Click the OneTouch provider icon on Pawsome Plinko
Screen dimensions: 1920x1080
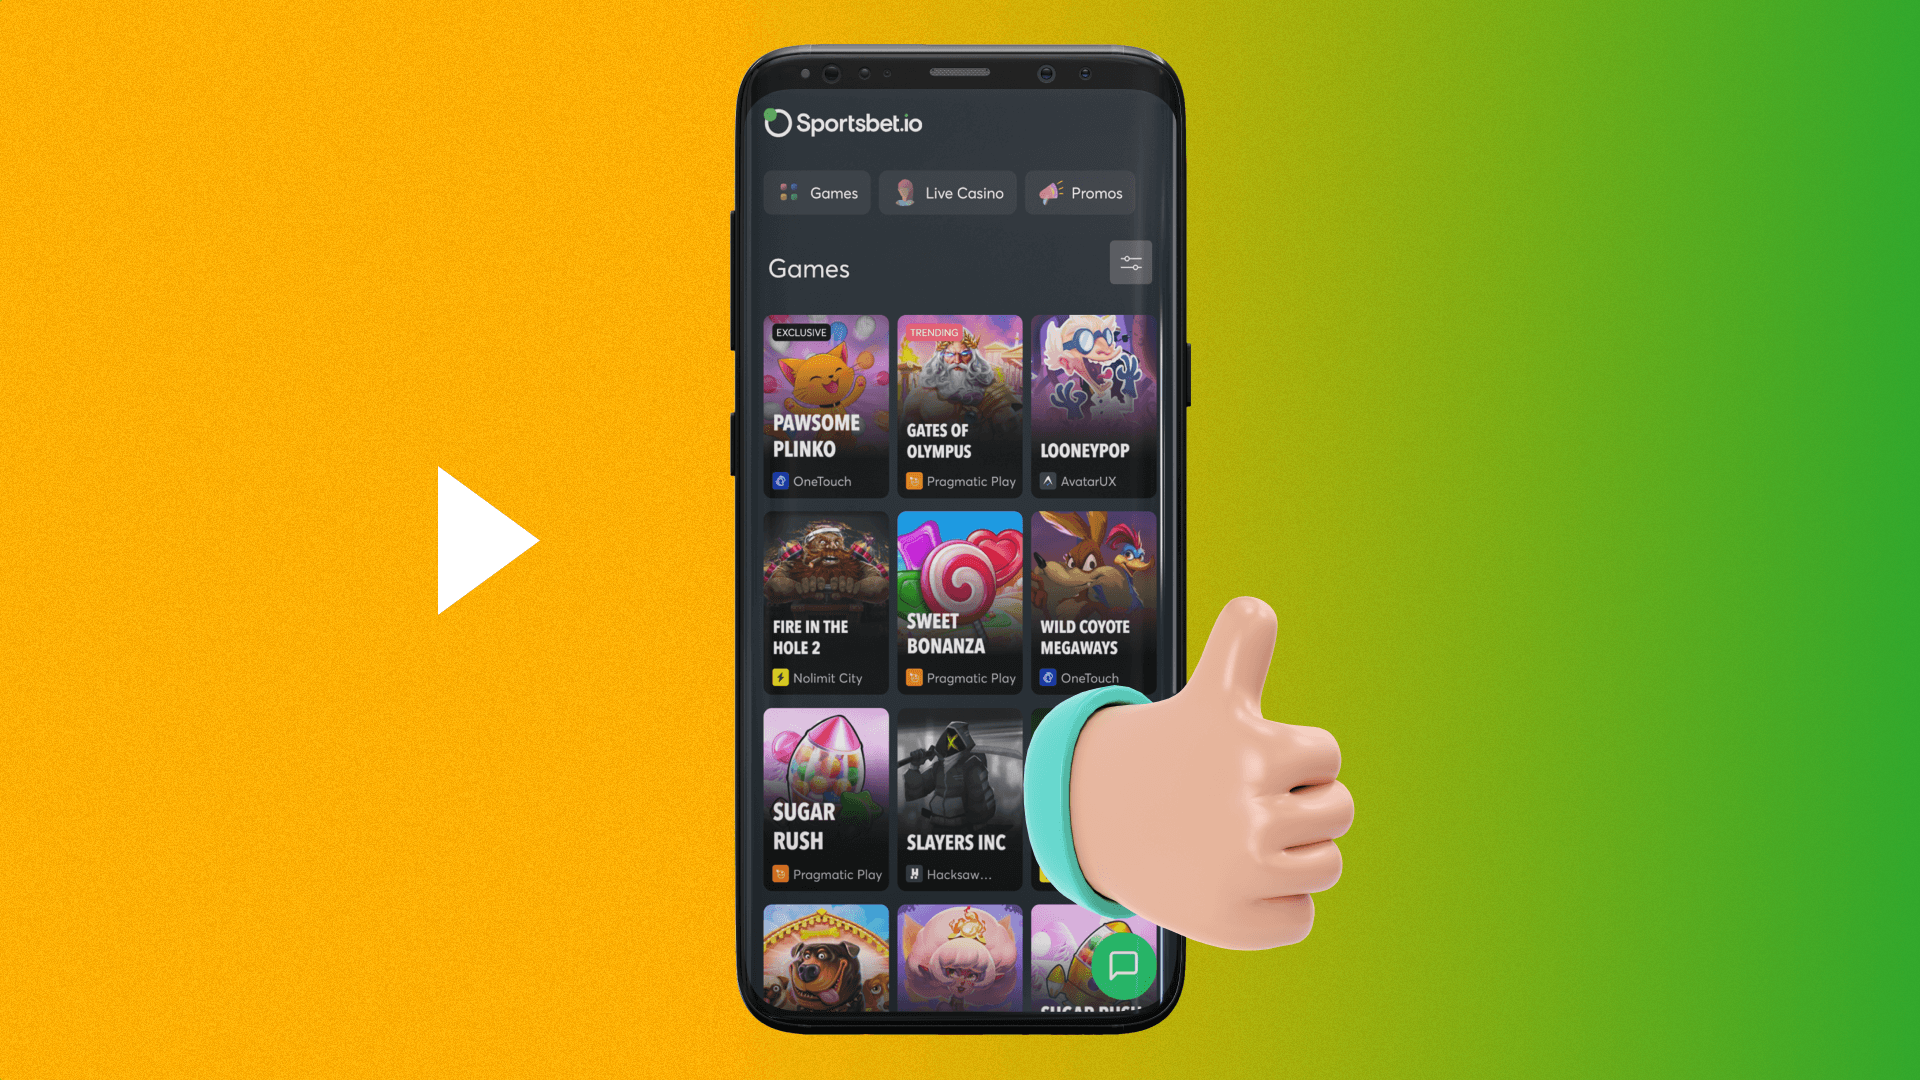(777, 480)
